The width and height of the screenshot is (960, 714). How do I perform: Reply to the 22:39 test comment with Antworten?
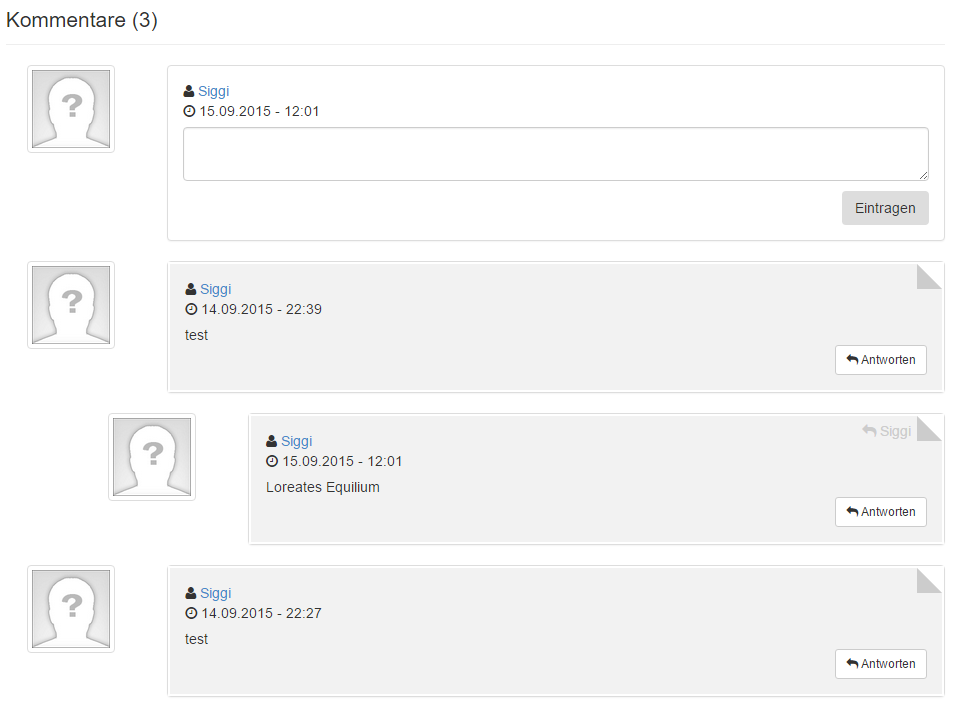(881, 359)
